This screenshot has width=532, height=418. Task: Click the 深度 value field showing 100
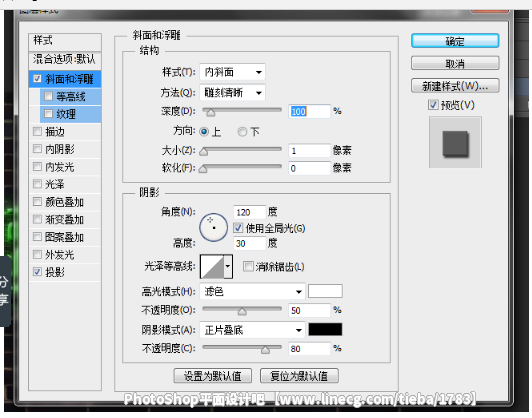click(309, 111)
